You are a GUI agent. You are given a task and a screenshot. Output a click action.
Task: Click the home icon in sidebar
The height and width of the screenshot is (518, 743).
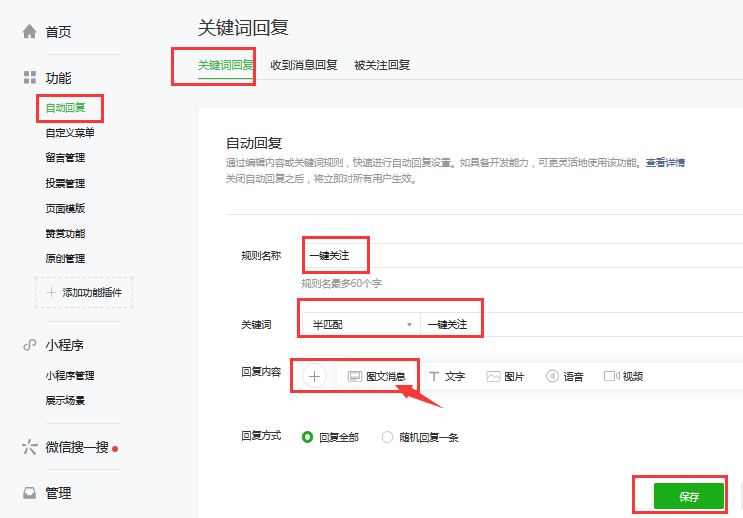point(30,32)
